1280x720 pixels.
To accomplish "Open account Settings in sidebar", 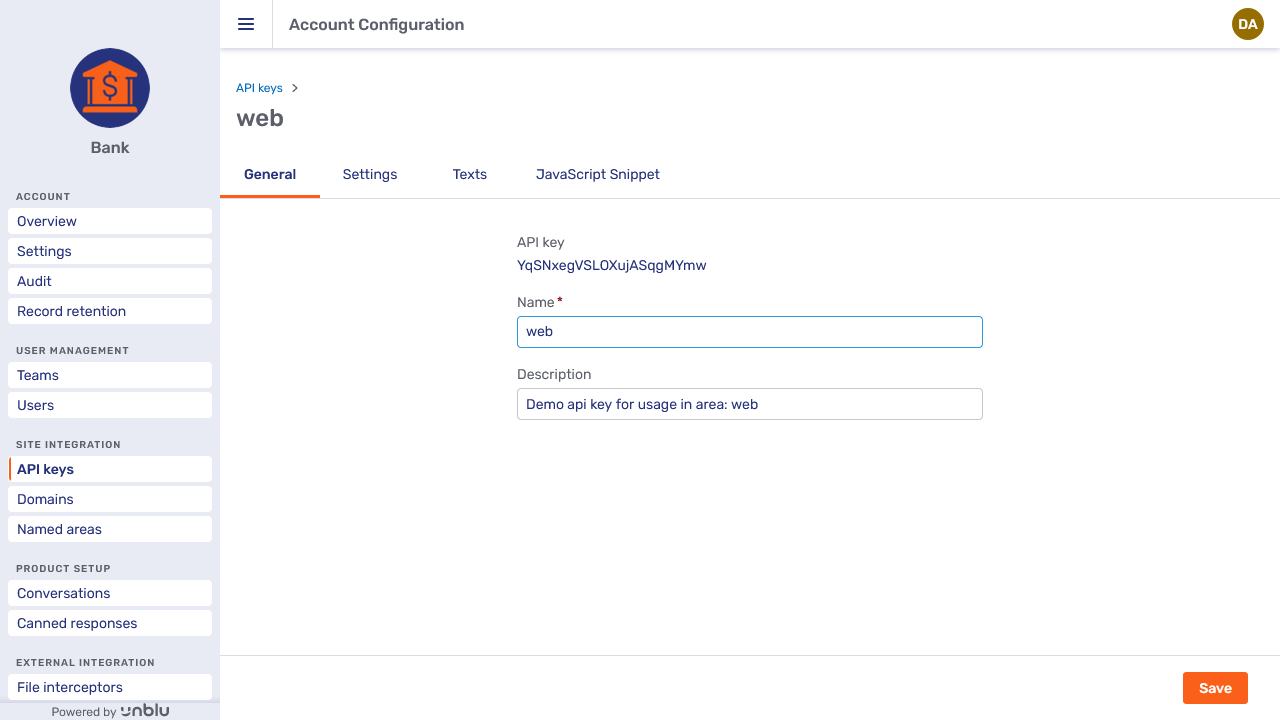I will (x=110, y=251).
